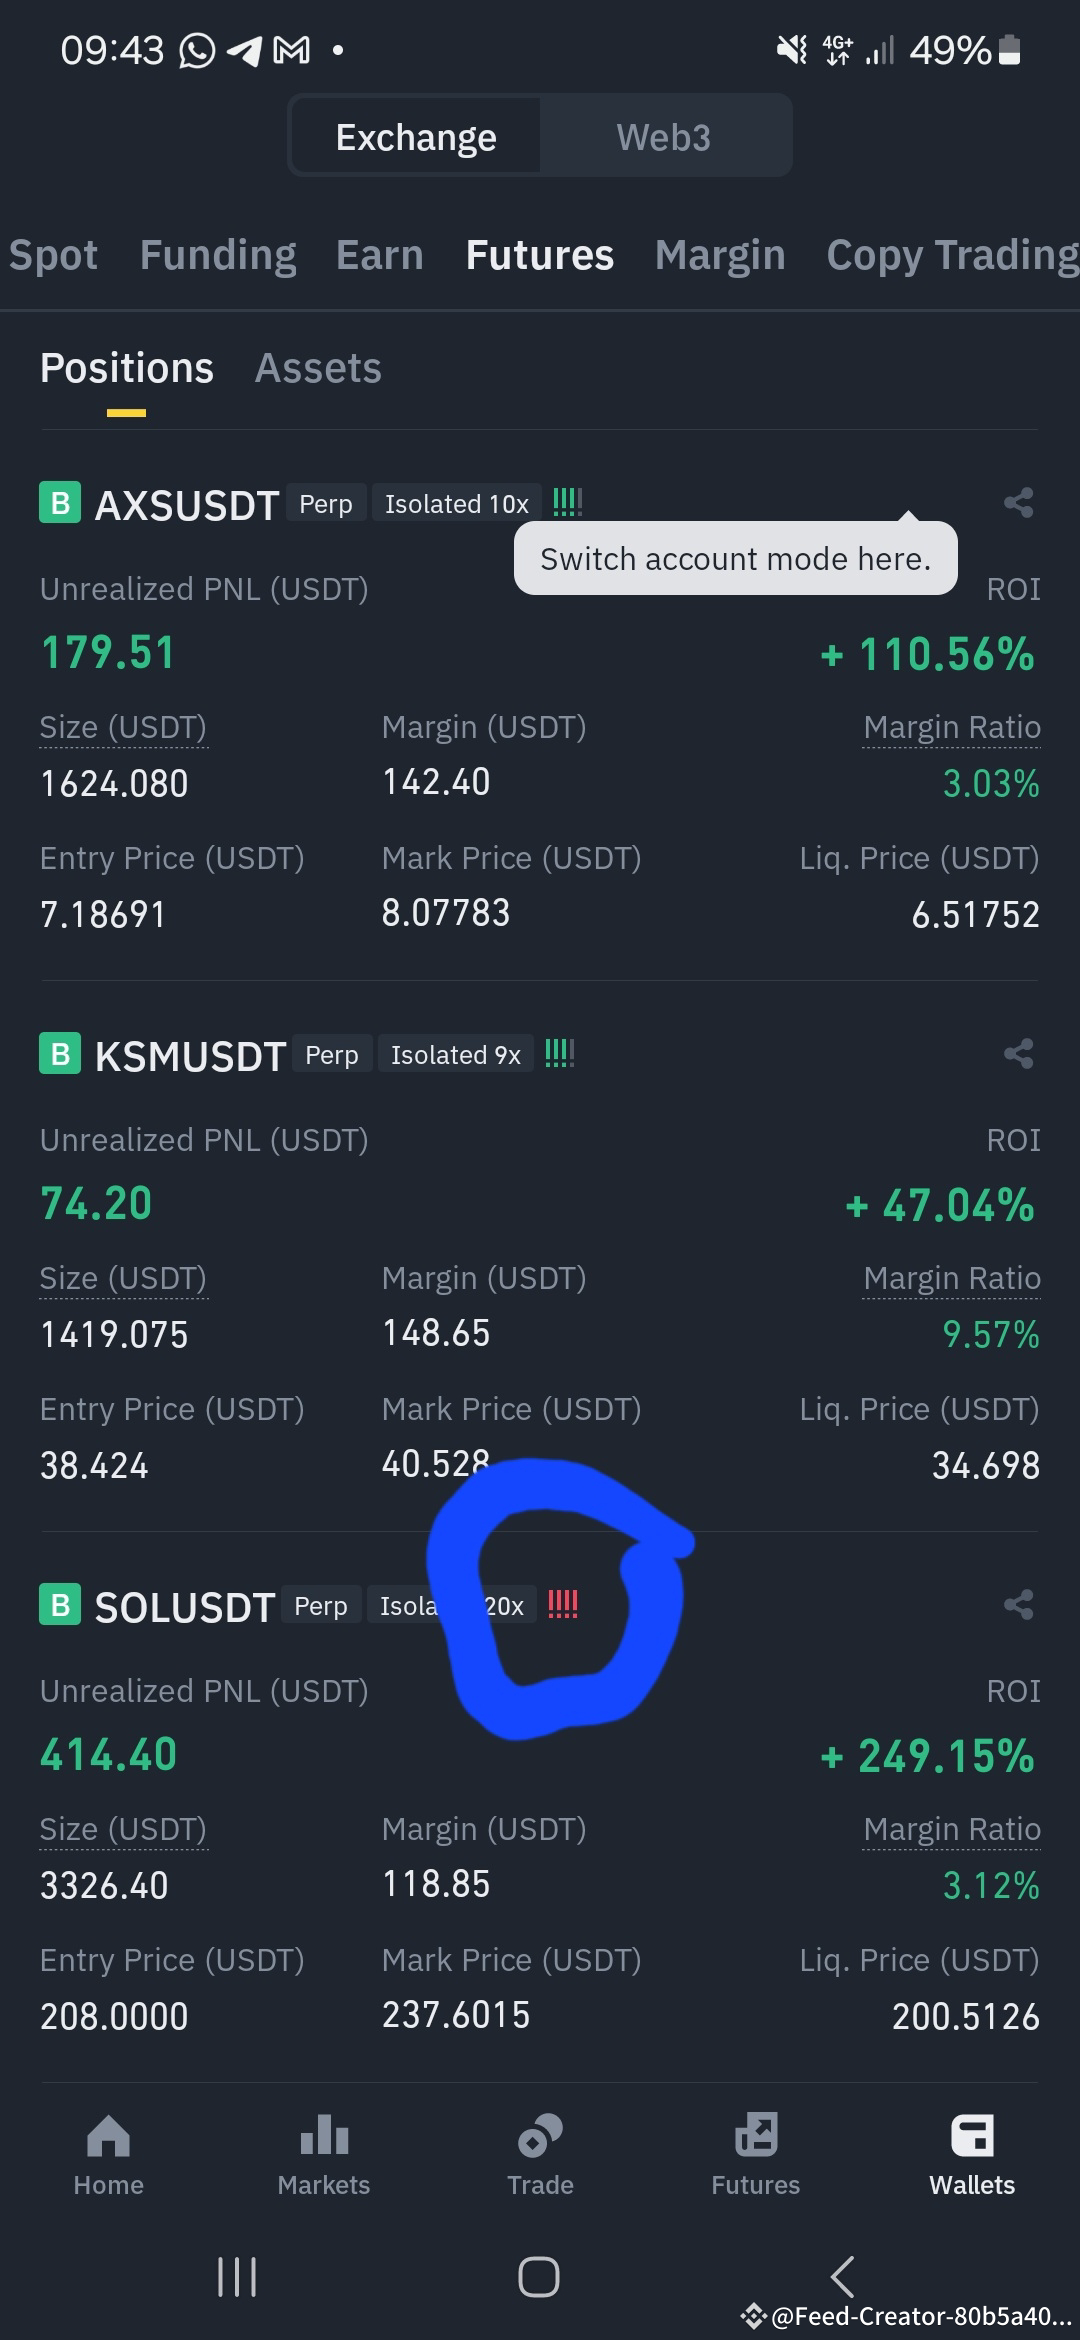Screen dimensions: 1080x2340
Task: Open Size (USDT) info on AXSUSDT
Action: [123, 727]
